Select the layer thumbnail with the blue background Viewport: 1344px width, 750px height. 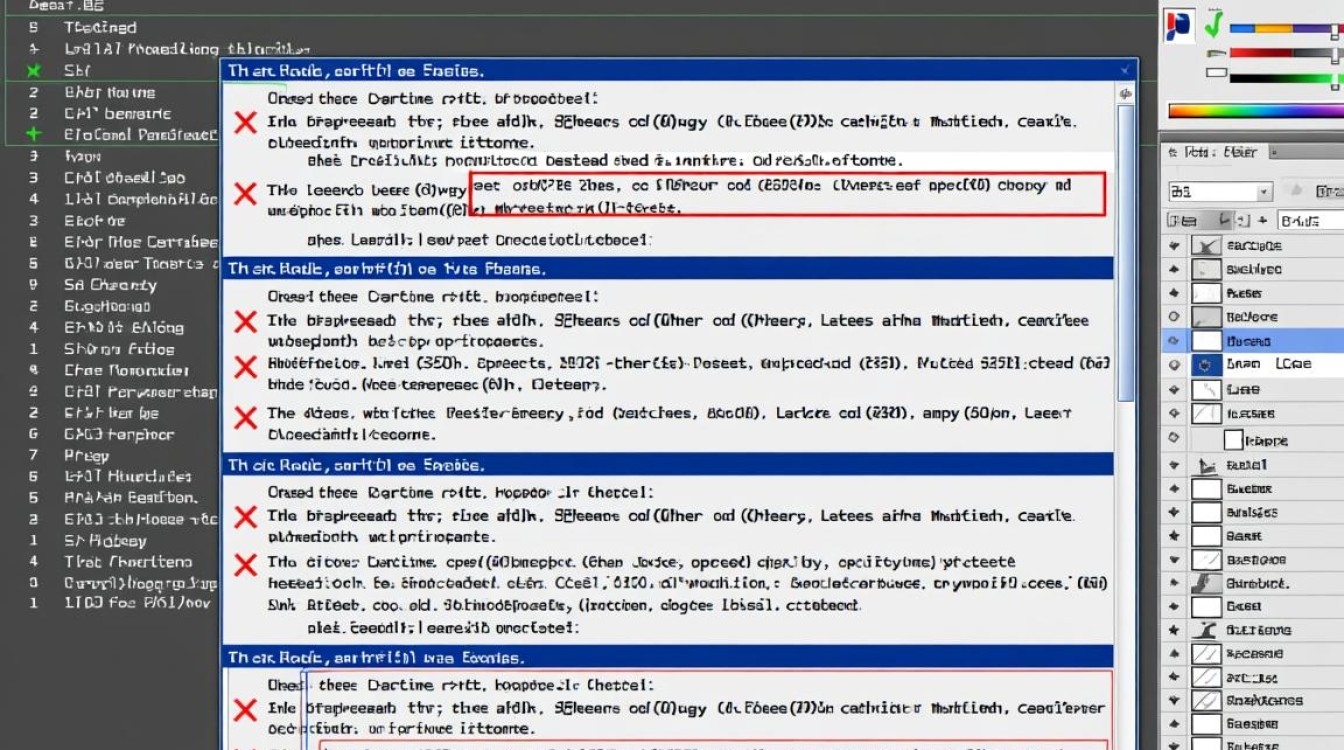[x=1207, y=366]
